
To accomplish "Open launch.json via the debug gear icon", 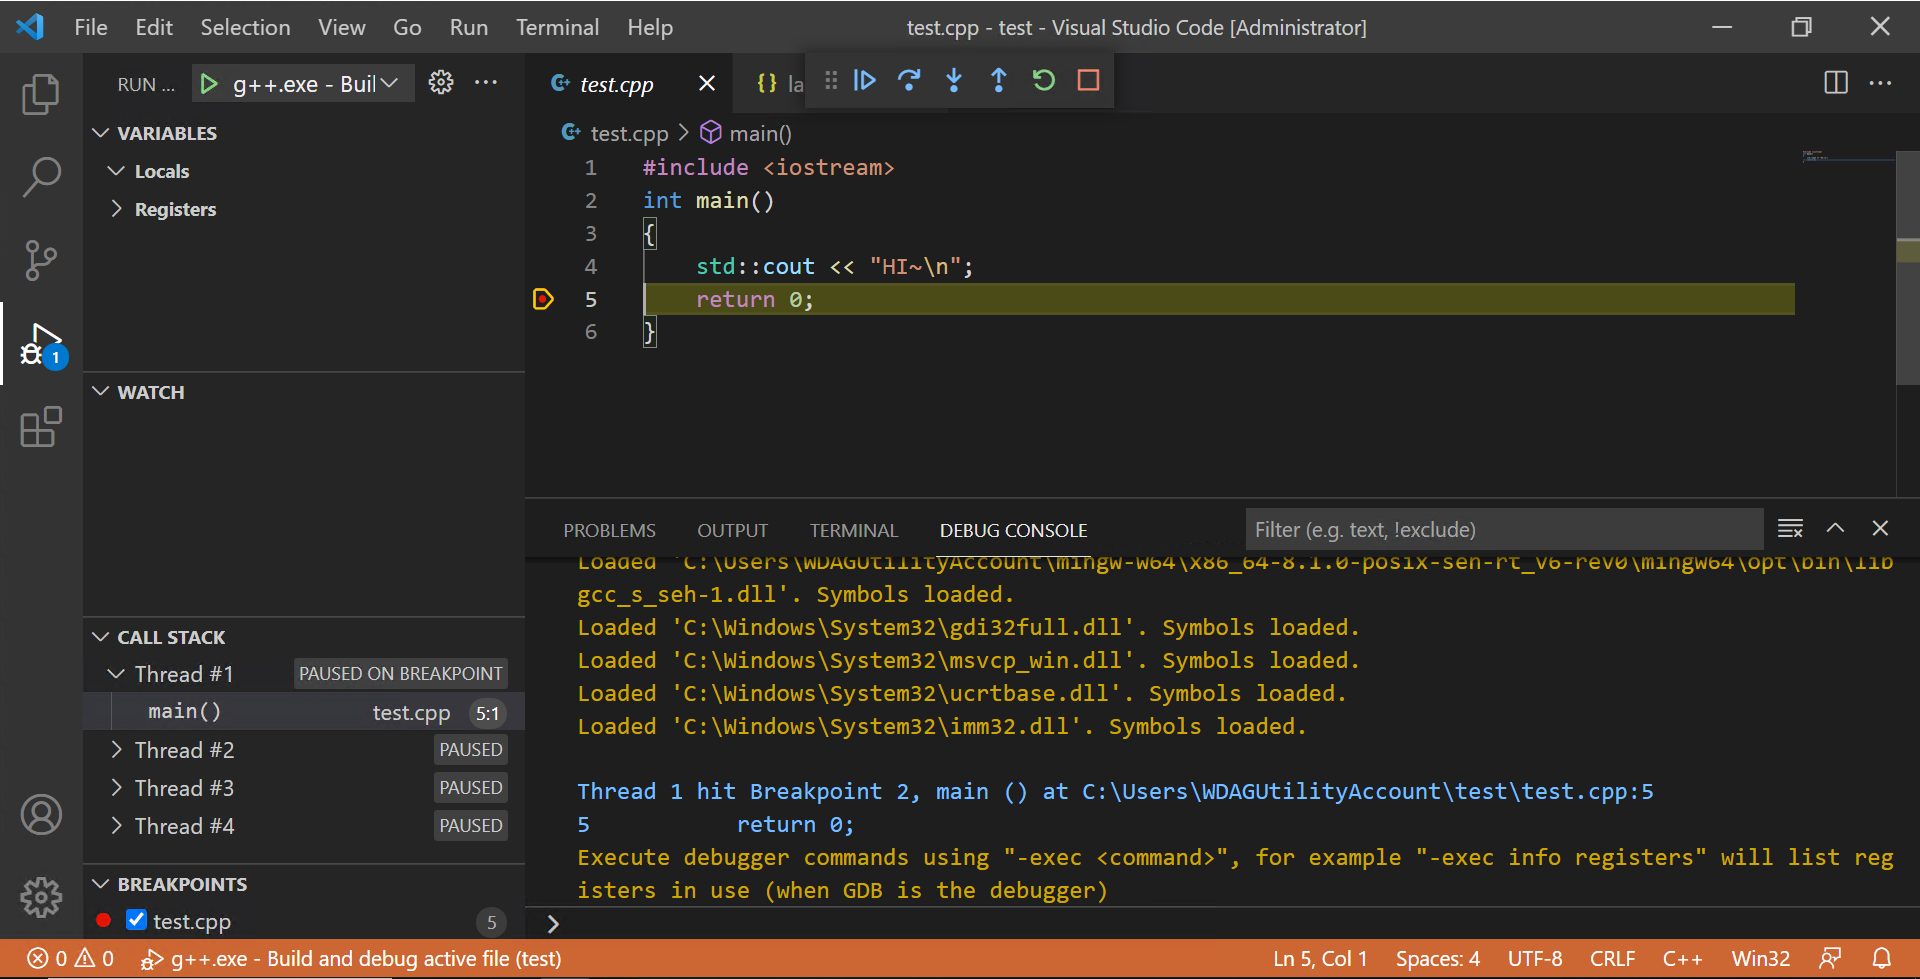I will pos(441,82).
